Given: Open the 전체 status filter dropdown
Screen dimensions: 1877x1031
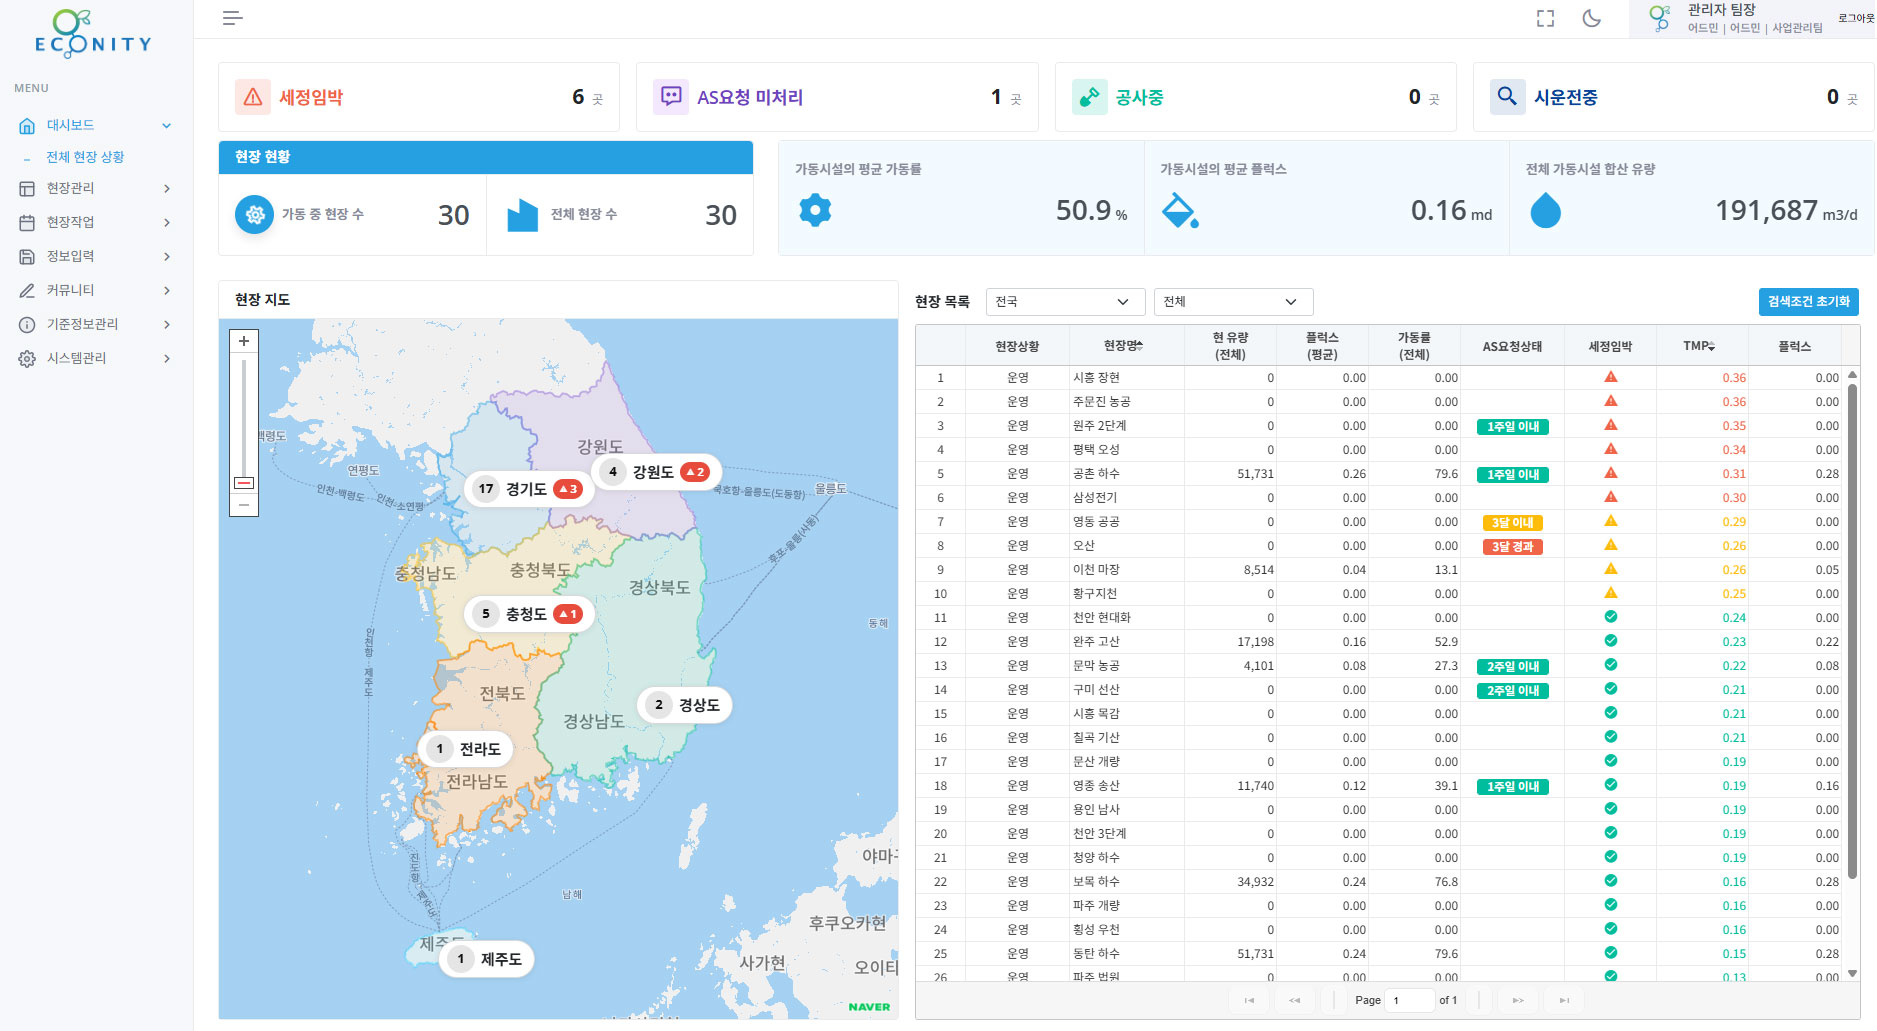Looking at the screenshot, I should point(1232,302).
